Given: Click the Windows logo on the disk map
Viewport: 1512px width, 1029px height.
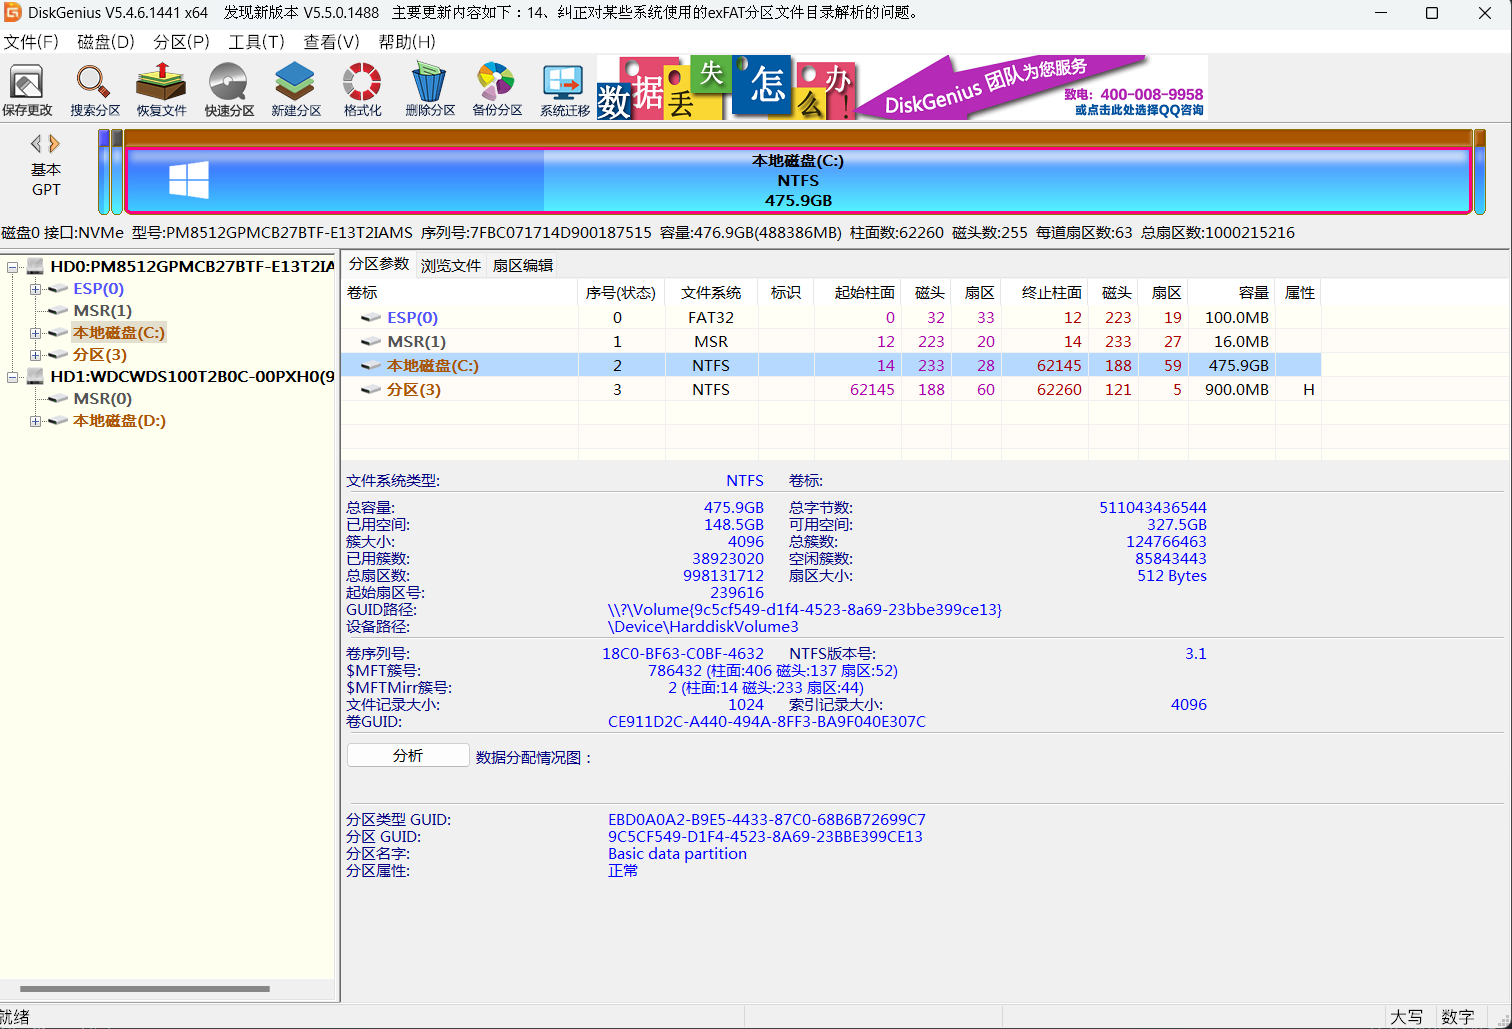Looking at the screenshot, I should [189, 181].
